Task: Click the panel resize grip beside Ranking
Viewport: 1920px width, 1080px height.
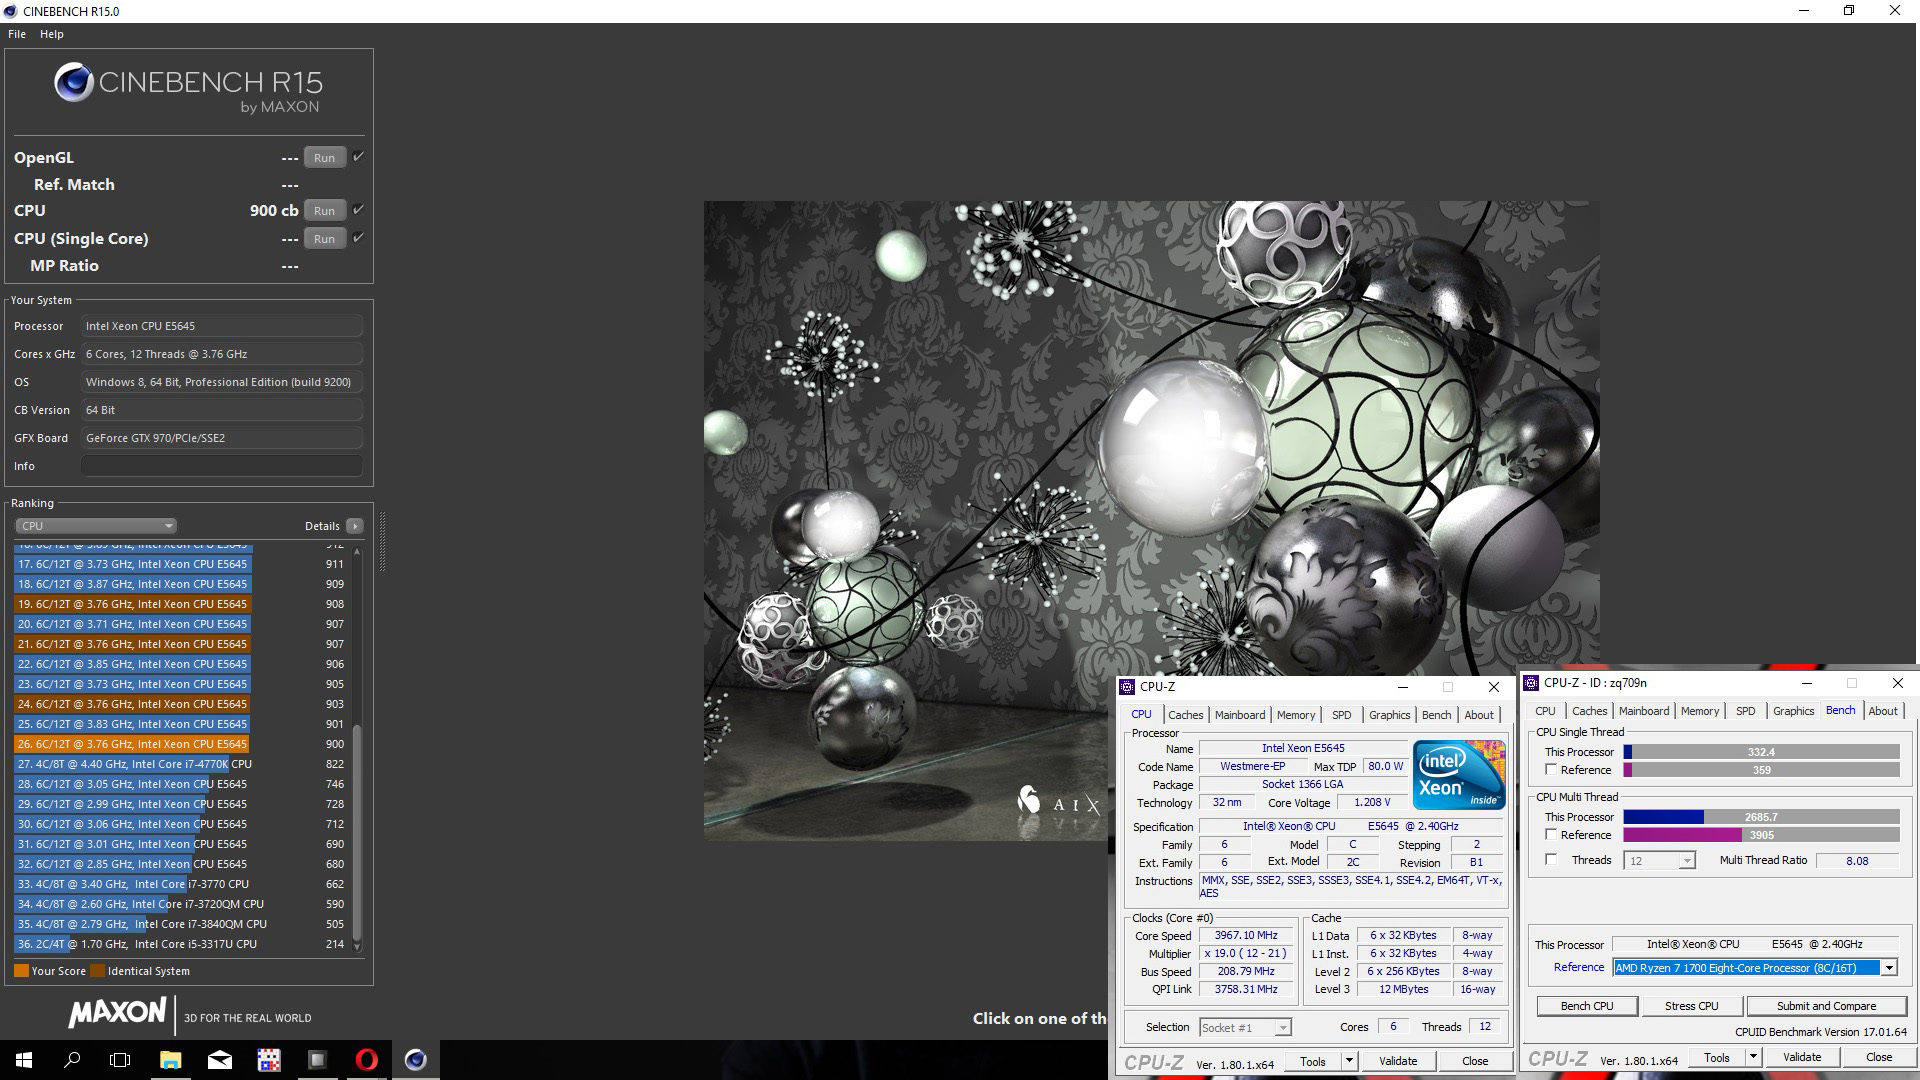Action: coord(382,541)
